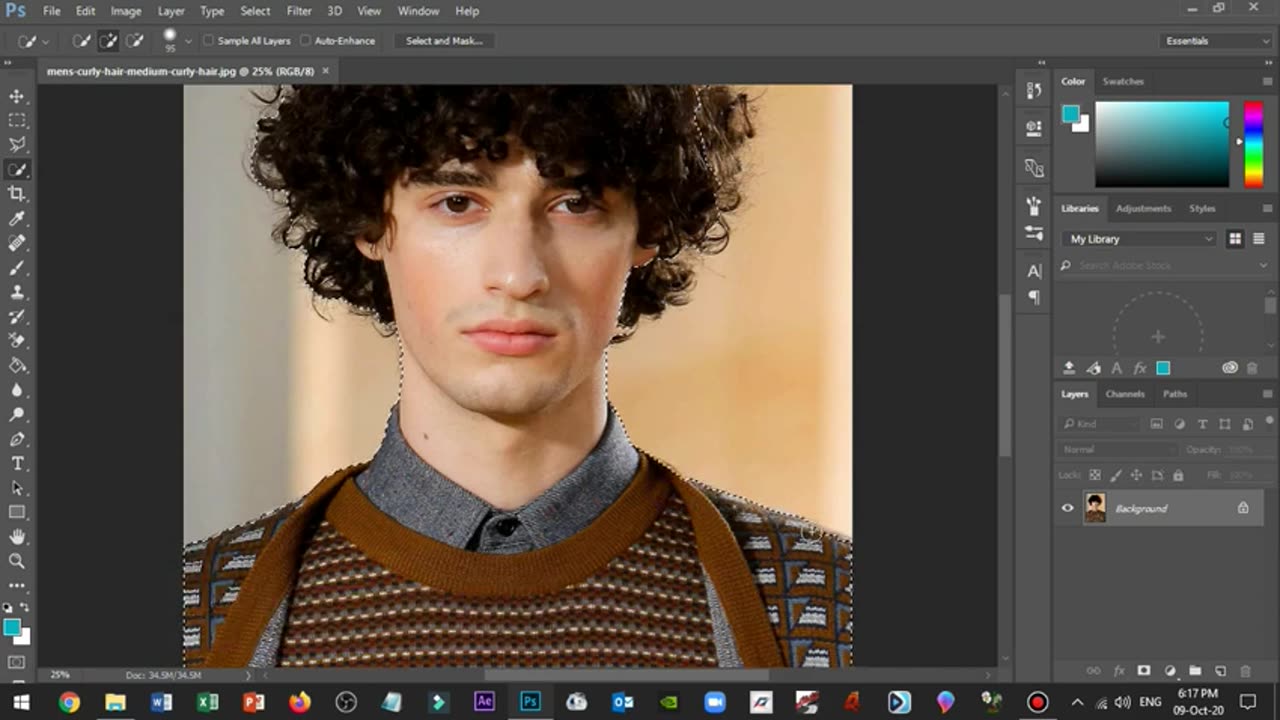The width and height of the screenshot is (1280, 720).
Task: Select the Healing Brush tool
Action: (17, 243)
